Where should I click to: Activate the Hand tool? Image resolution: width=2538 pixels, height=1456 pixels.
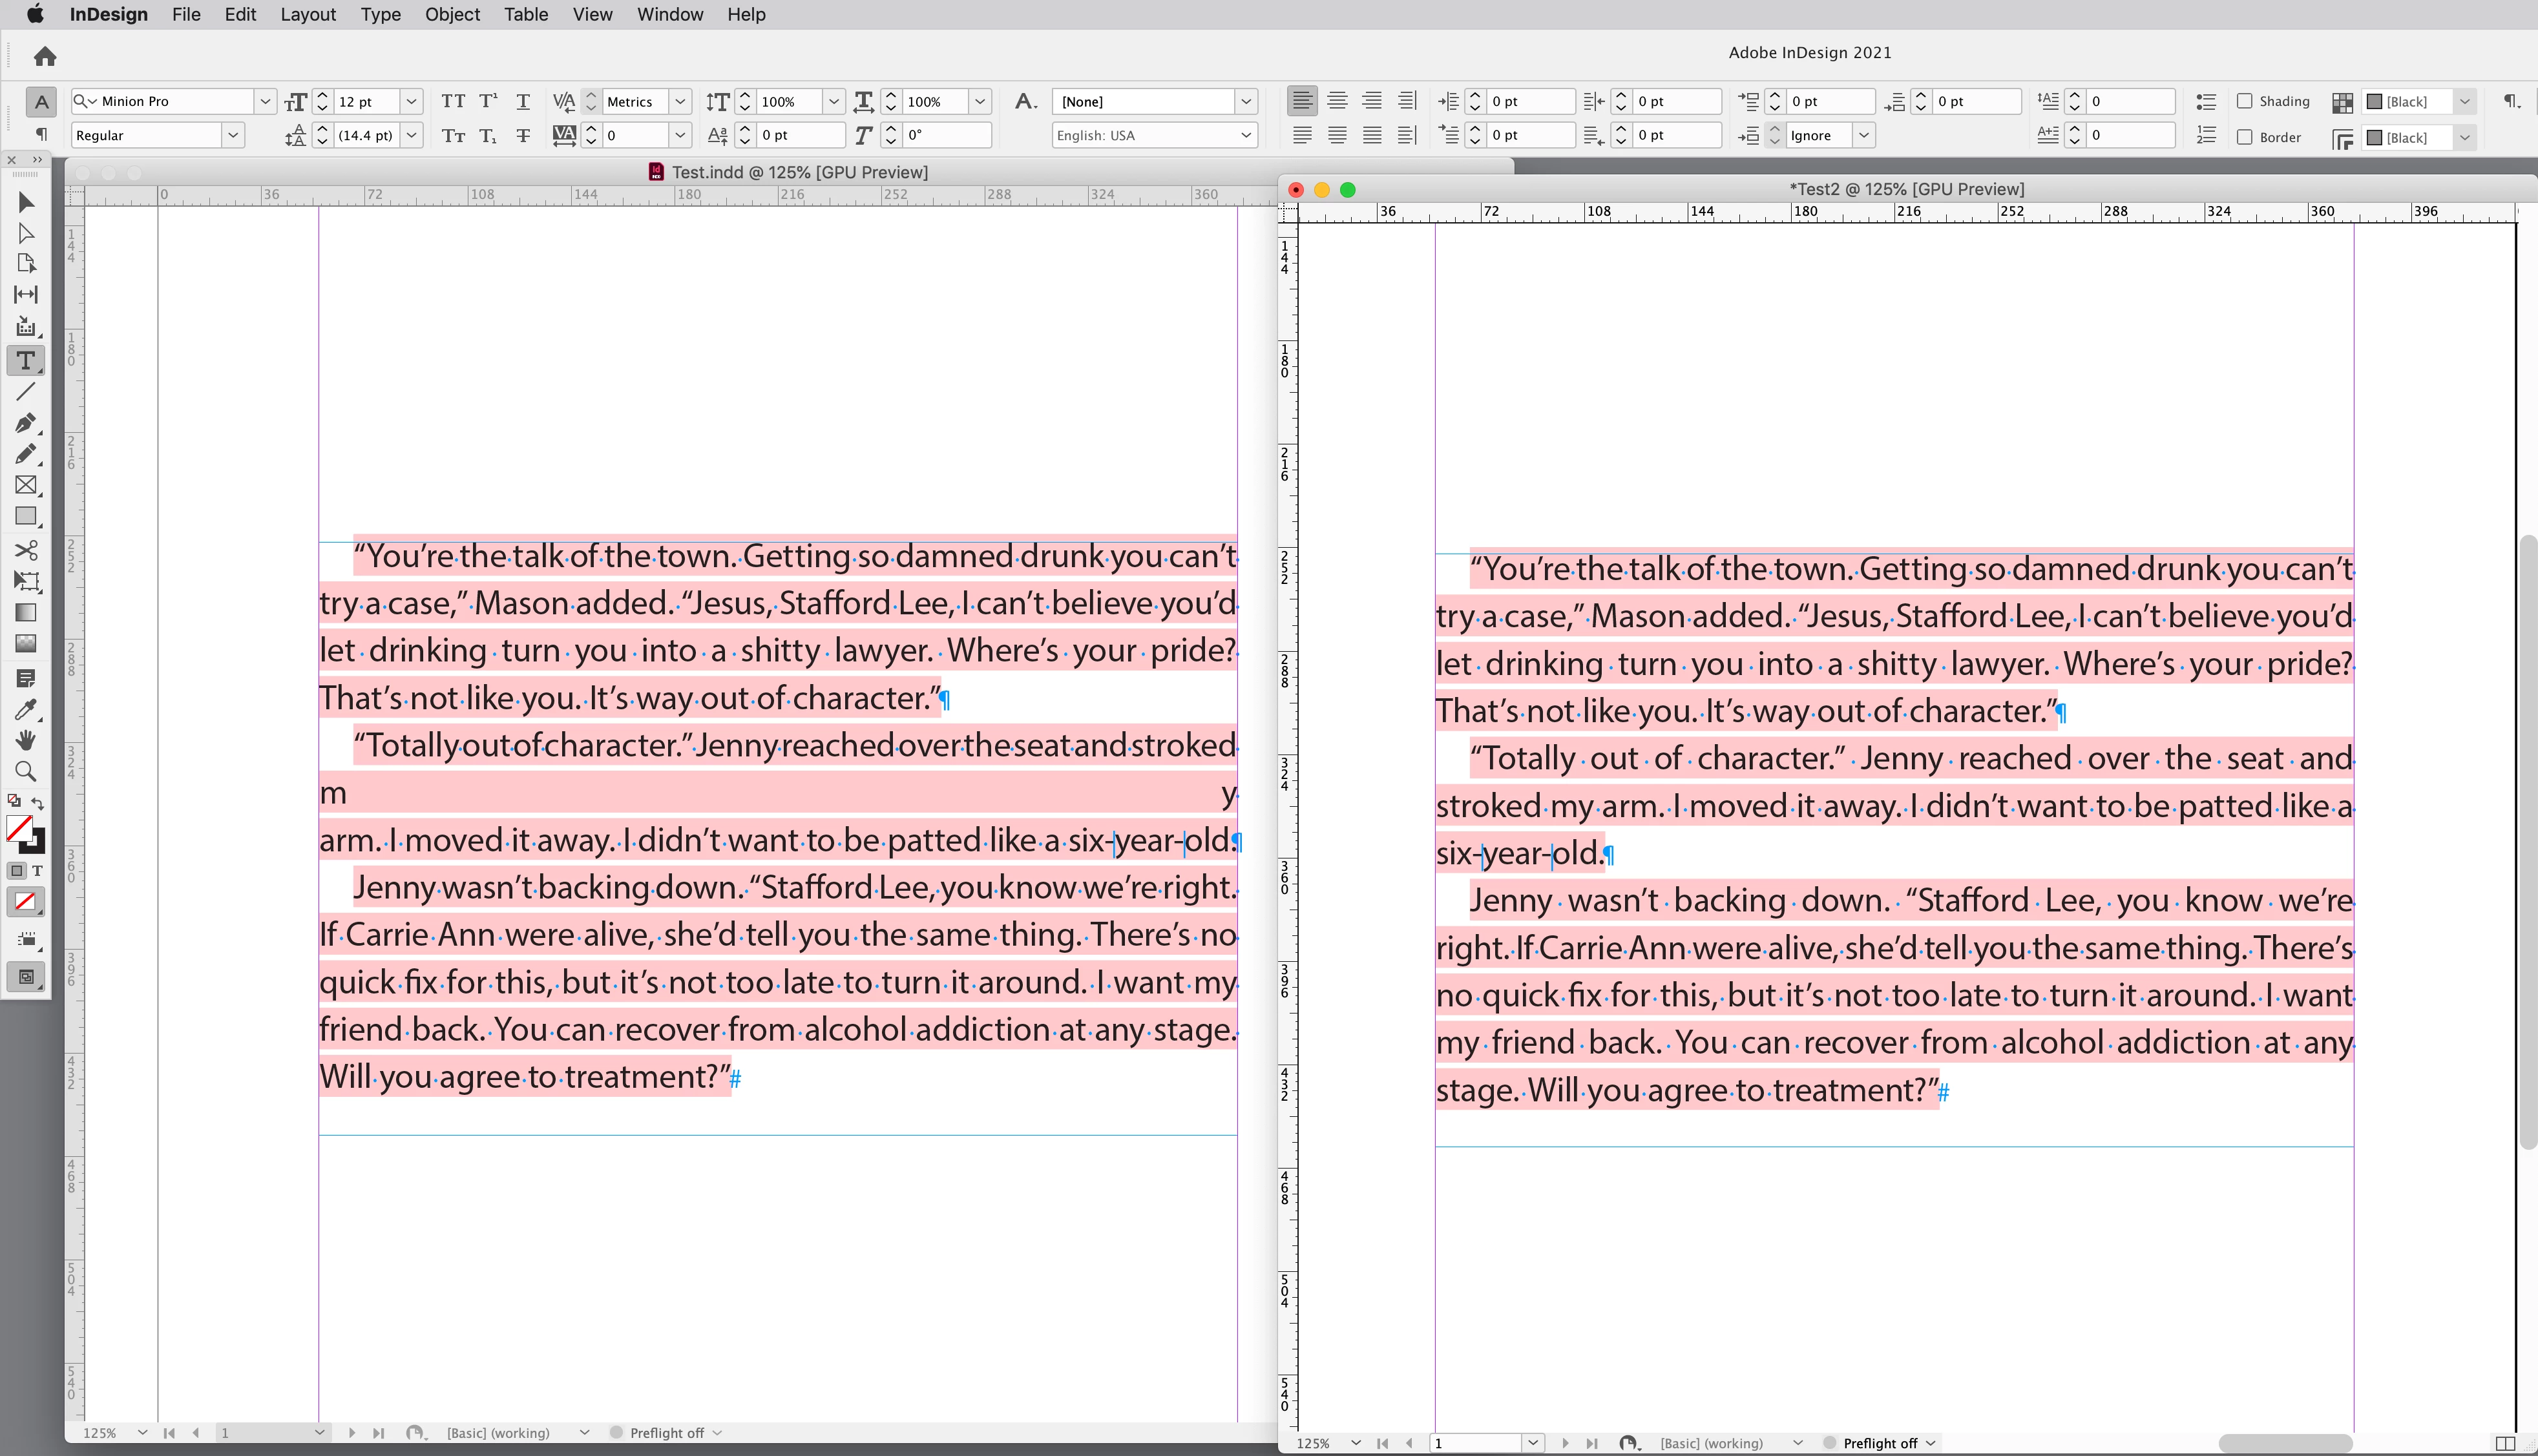pos(26,740)
